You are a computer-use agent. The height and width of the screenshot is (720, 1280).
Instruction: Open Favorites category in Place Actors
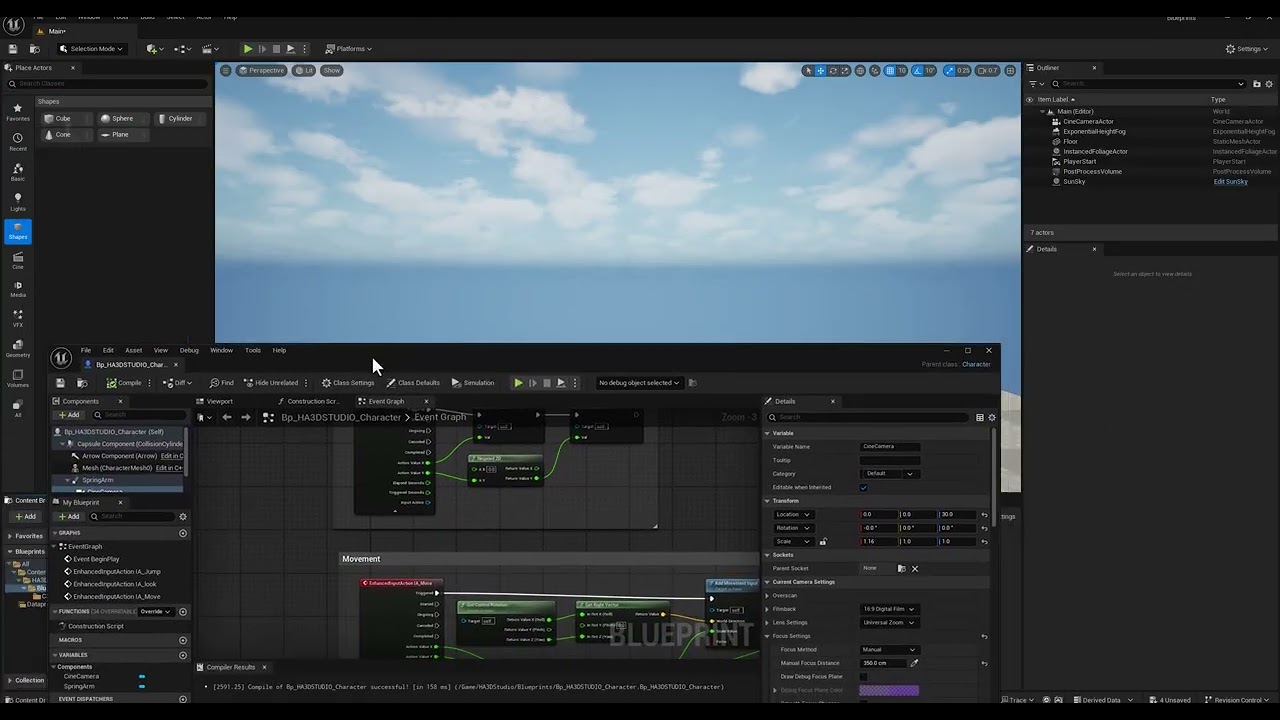point(18,112)
